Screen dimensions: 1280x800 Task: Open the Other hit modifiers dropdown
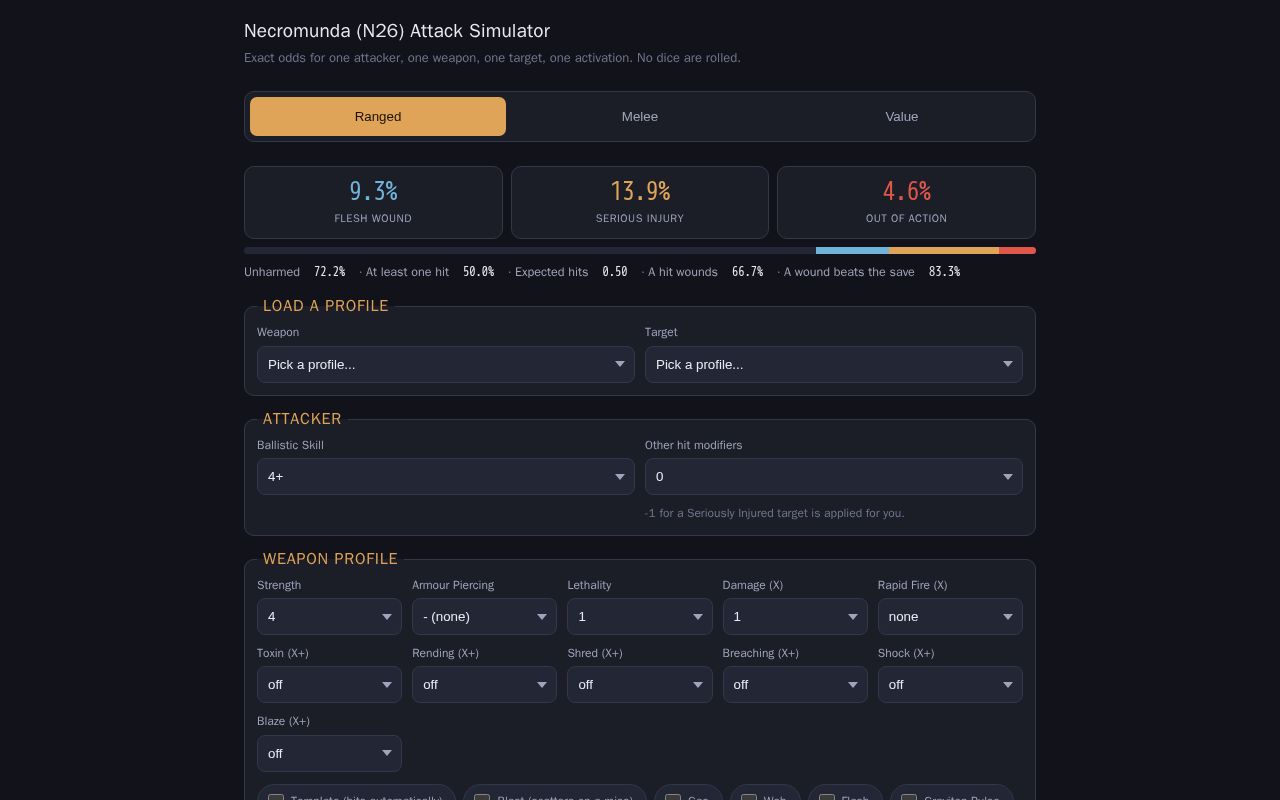(834, 476)
